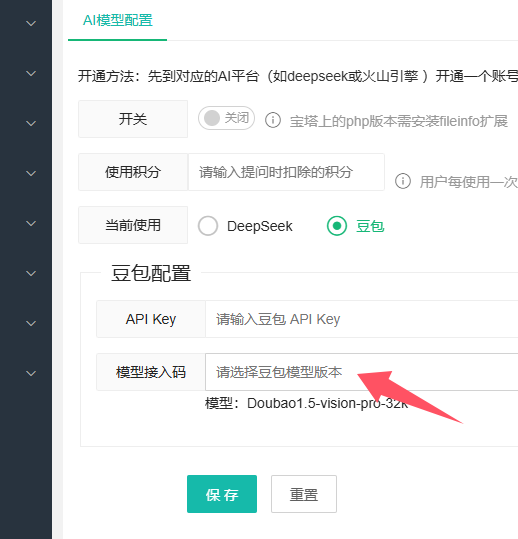Image resolution: width=518 pixels, height=539 pixels.
Task: Expand the sixth sidebar chevron
Action: [31, 273]
